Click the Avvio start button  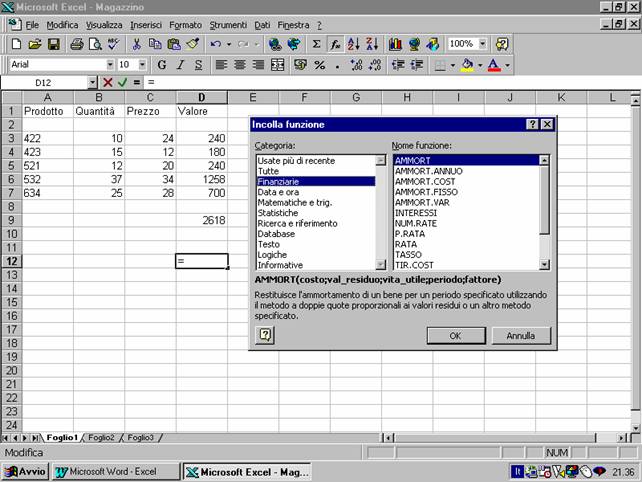point(25,472)
